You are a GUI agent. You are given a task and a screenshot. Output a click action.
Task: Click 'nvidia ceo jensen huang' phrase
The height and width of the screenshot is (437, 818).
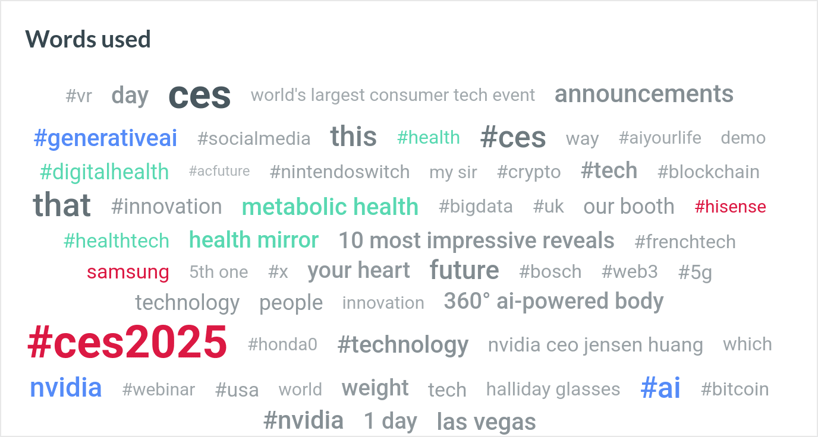595,345
